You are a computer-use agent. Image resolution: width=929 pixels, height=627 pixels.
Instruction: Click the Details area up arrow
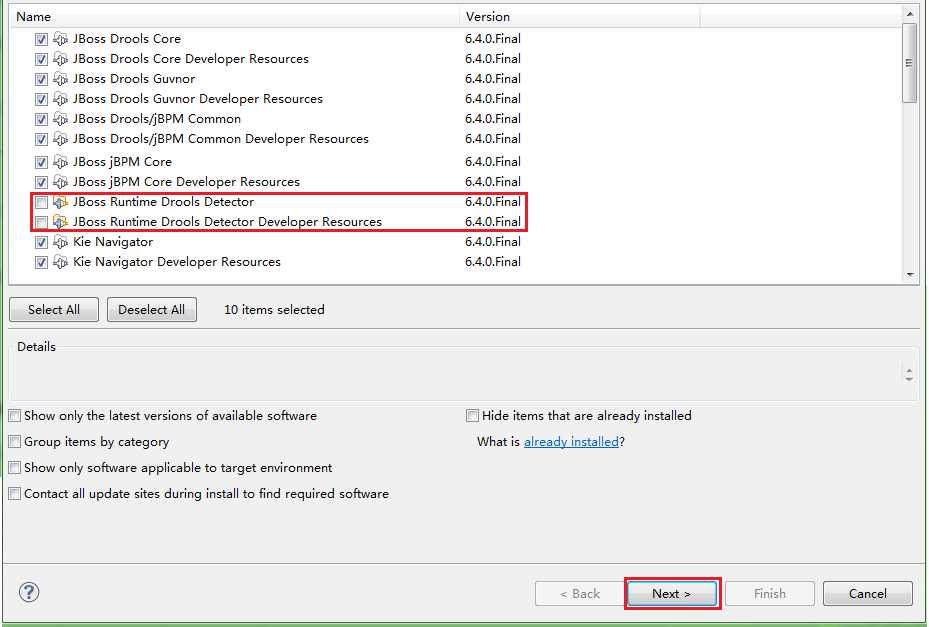pyautogui.click(x=909, y=371)
